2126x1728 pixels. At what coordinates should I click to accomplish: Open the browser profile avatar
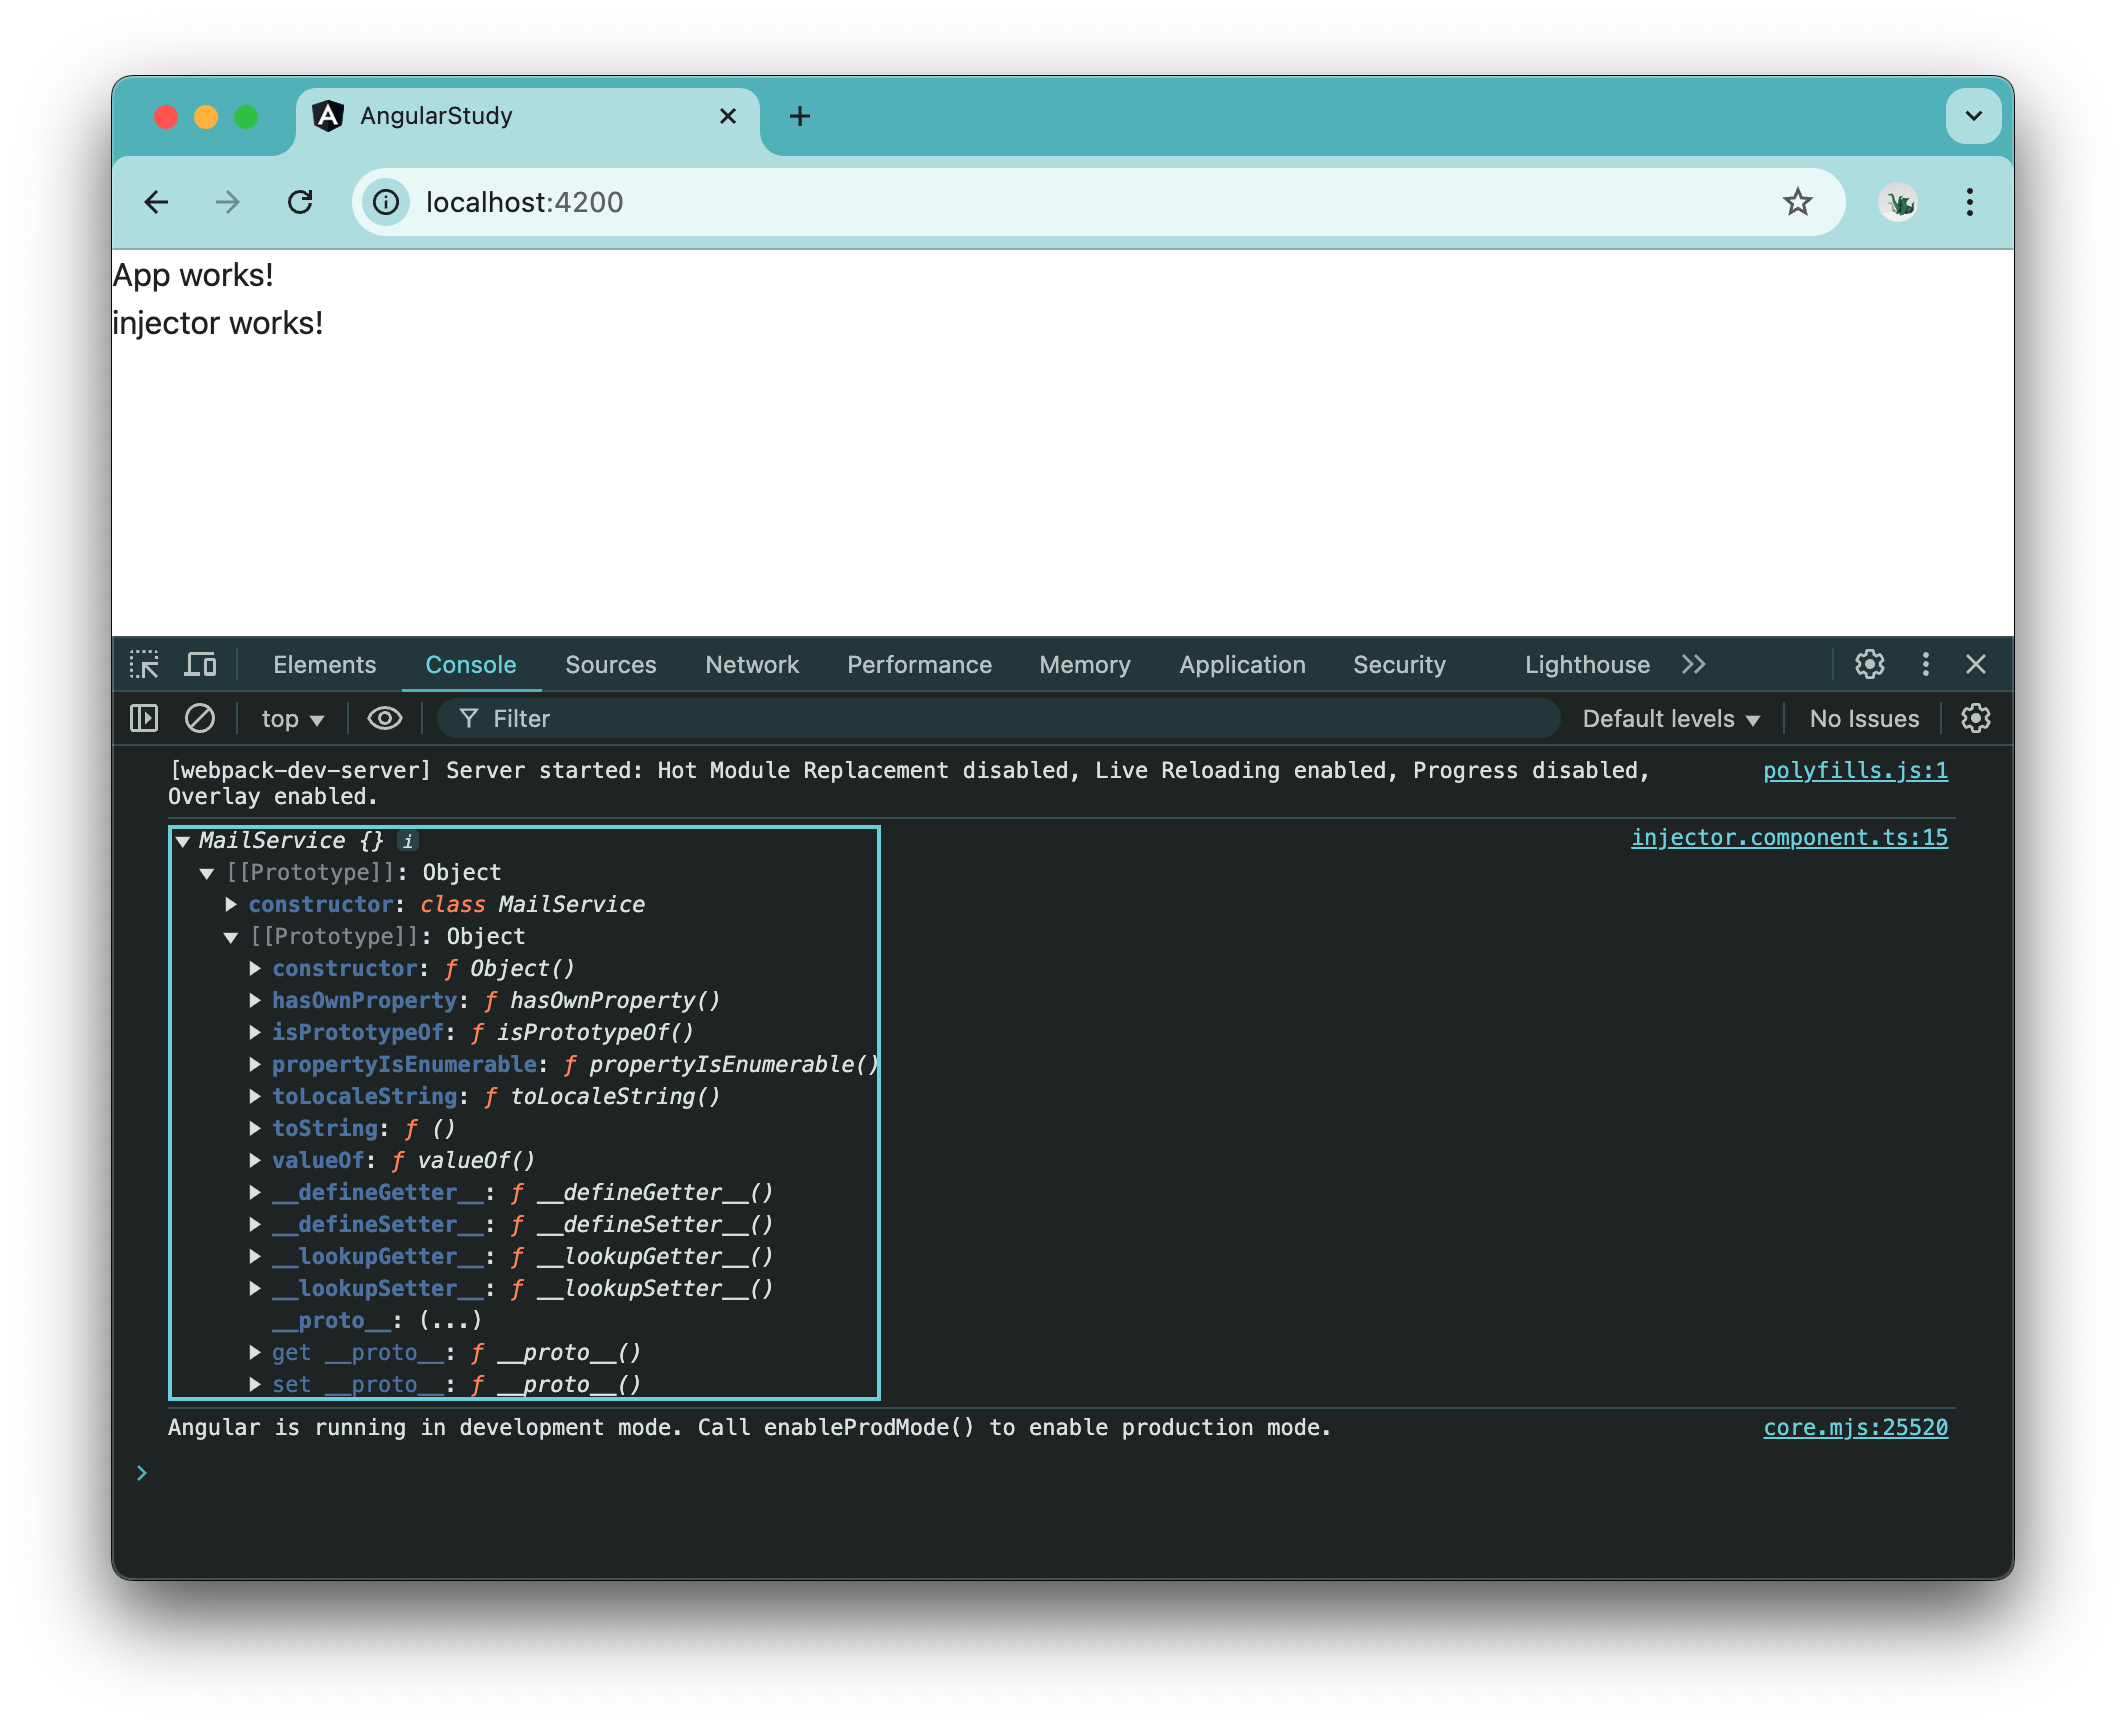[1897, 202]
